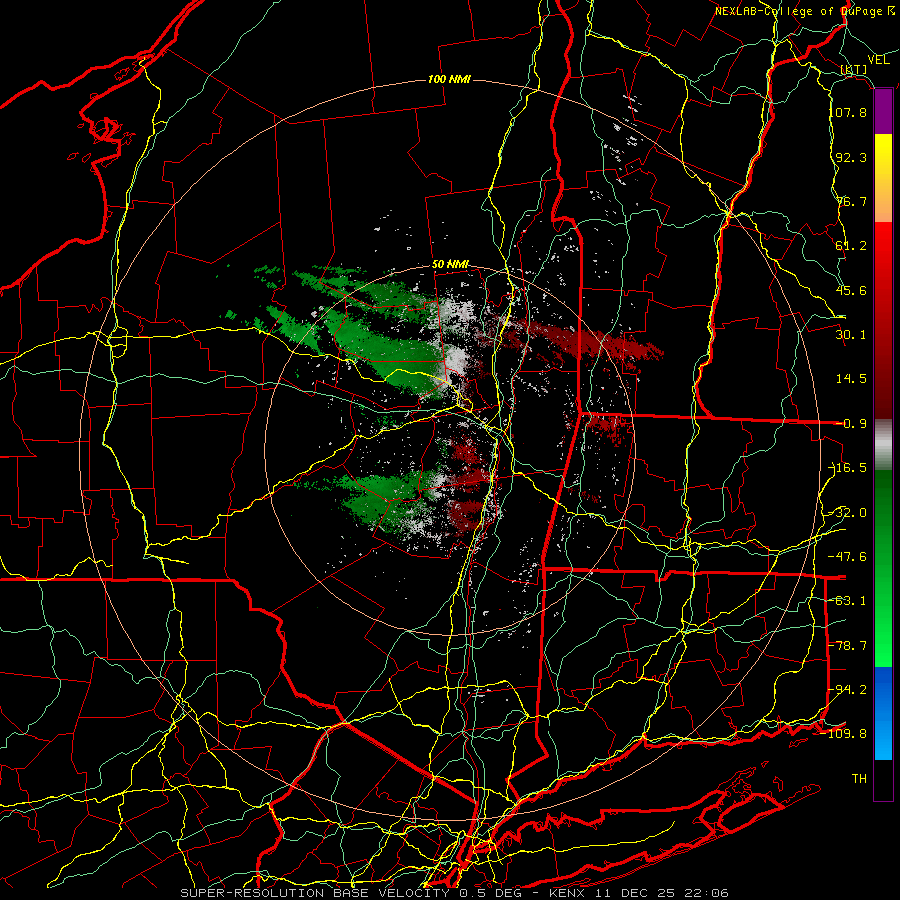Click the 30.1 velocity scale value
The image size is (900, 900).
click(851, 335)
